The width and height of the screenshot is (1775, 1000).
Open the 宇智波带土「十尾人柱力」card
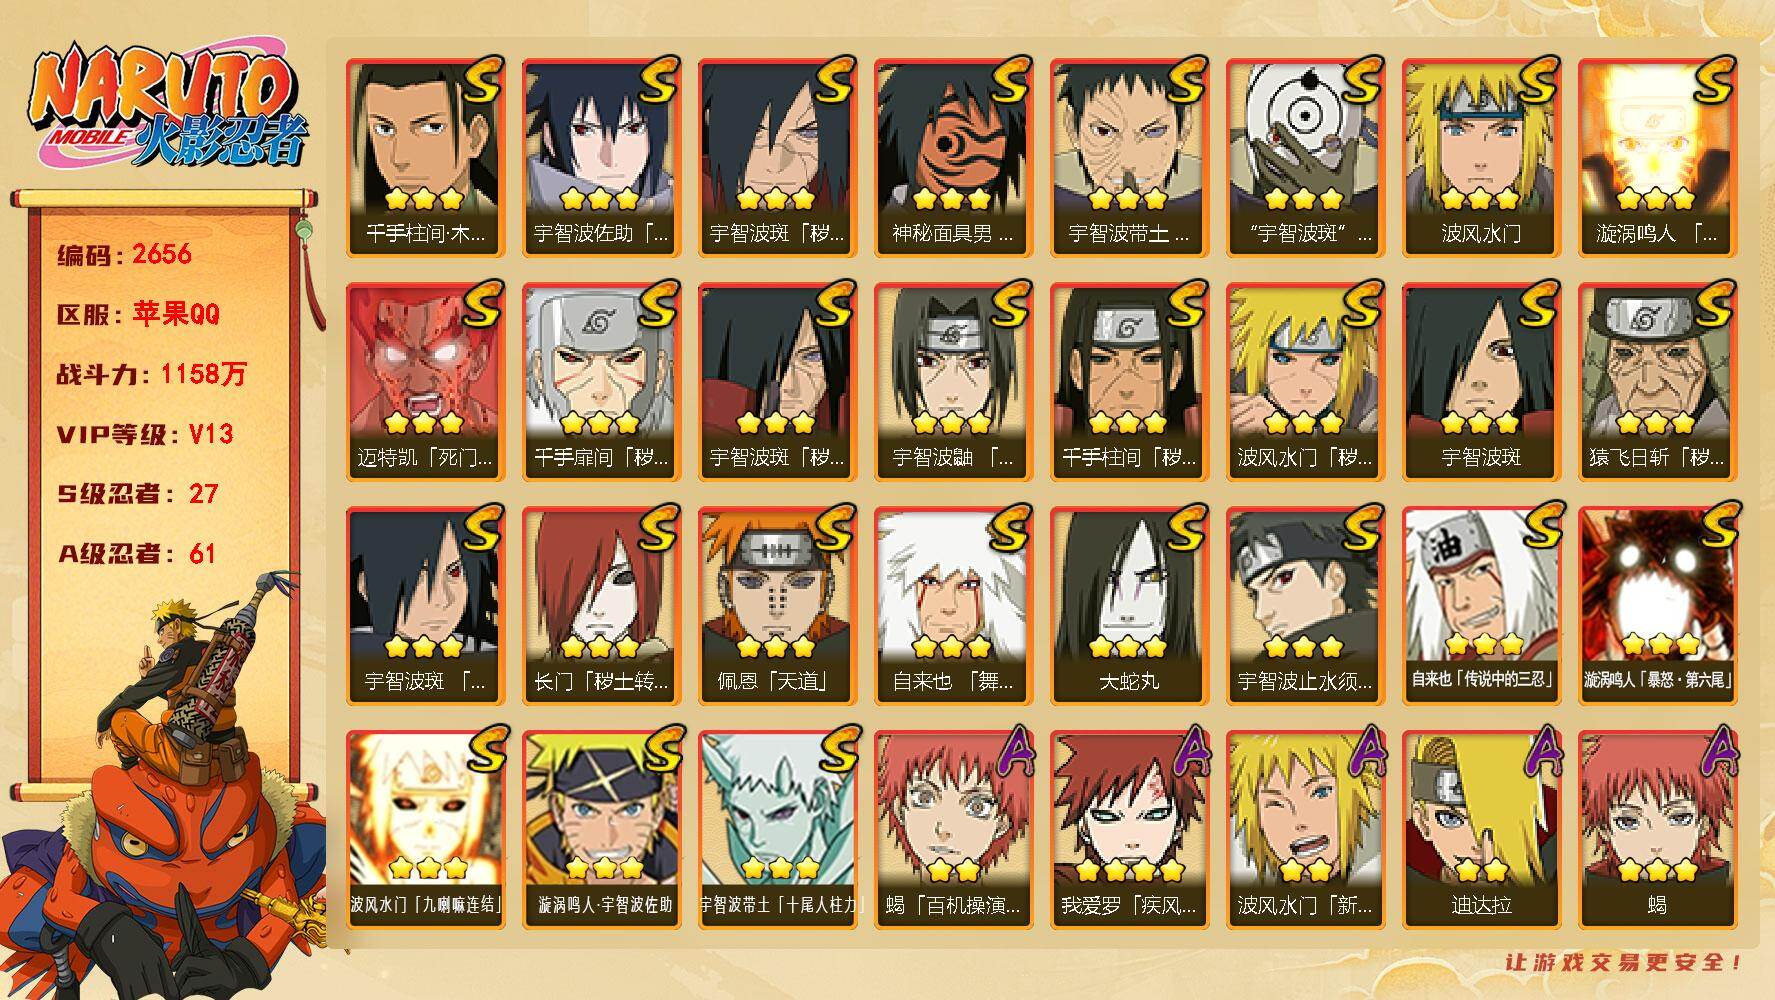pos(777,830)
